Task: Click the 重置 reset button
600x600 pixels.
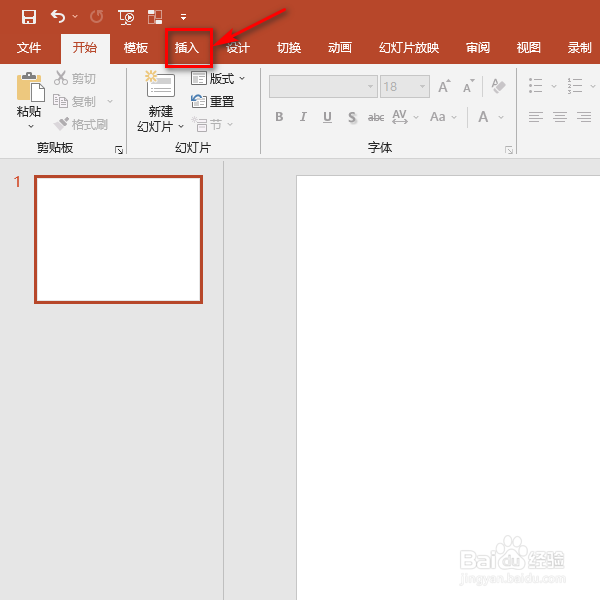Action: pos(213,101)
